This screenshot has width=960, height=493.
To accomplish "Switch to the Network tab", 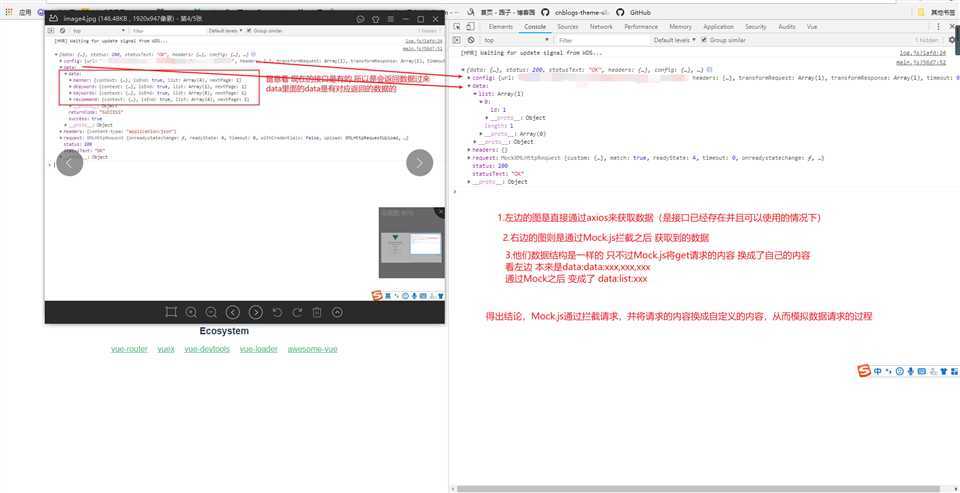I will click(x=601, y=27).
